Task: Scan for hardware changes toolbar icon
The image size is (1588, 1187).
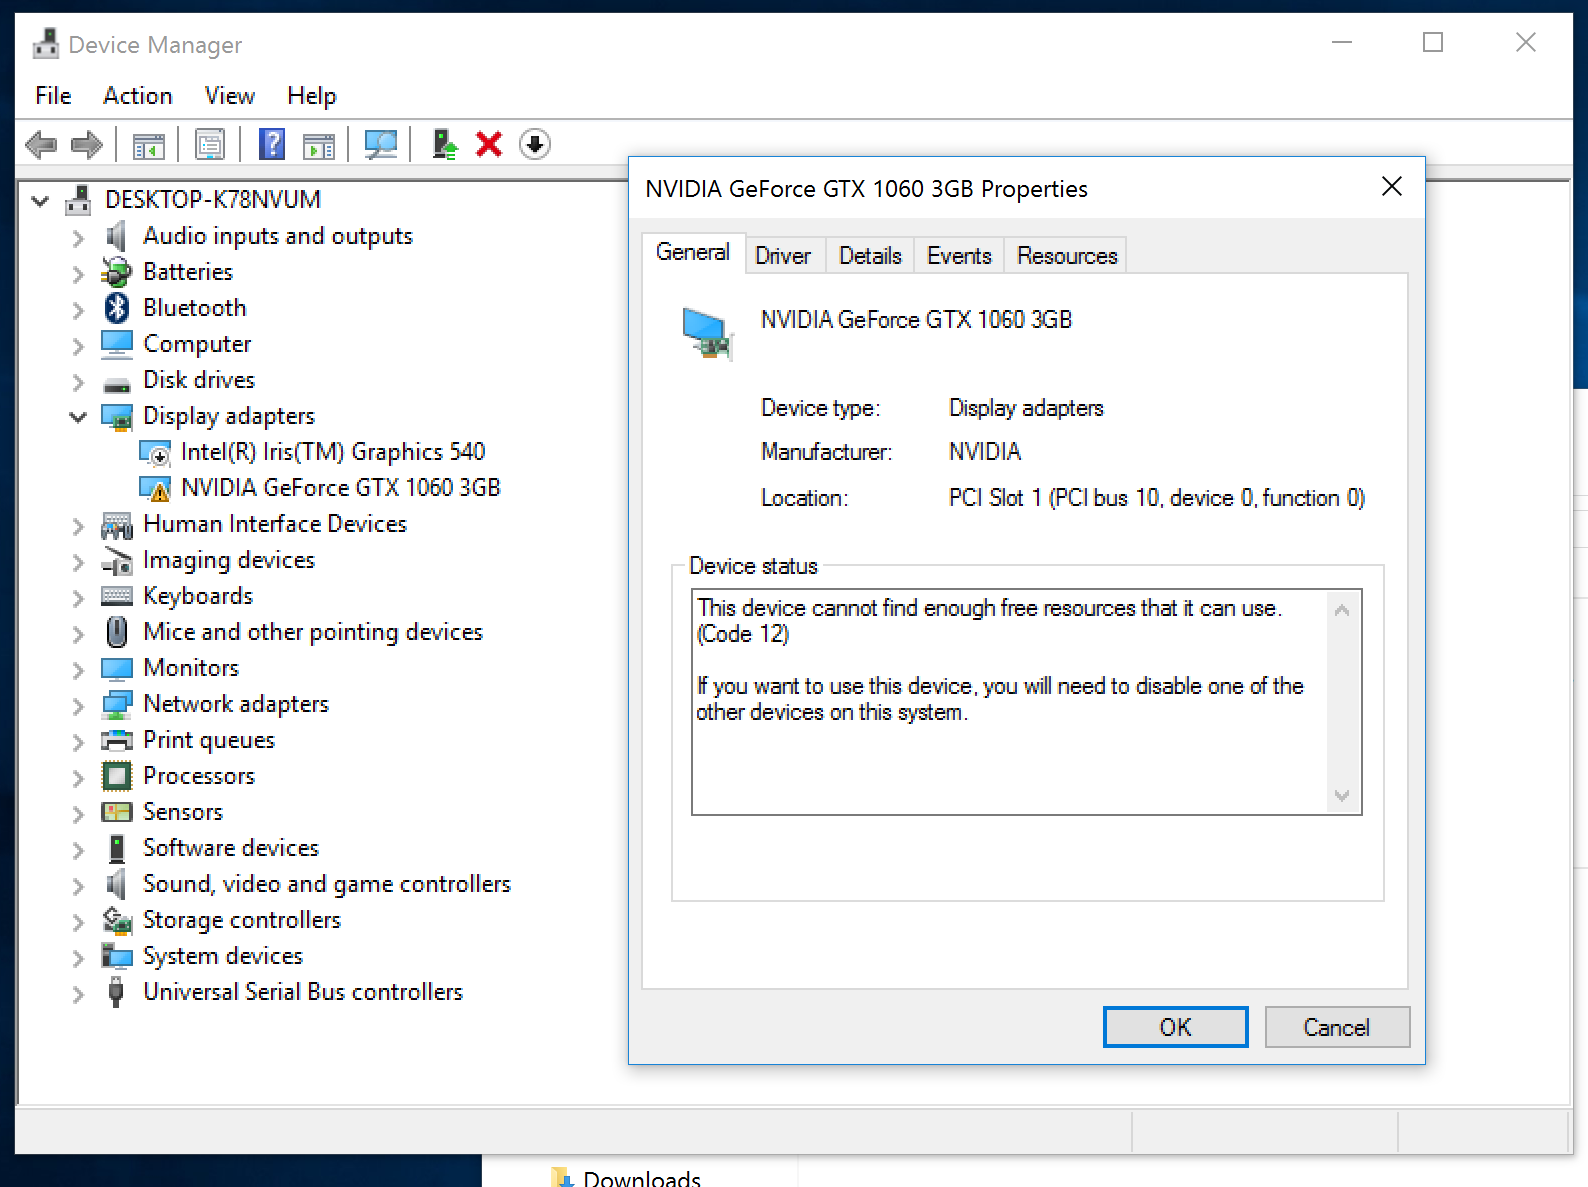Action: tap(380, 145)
